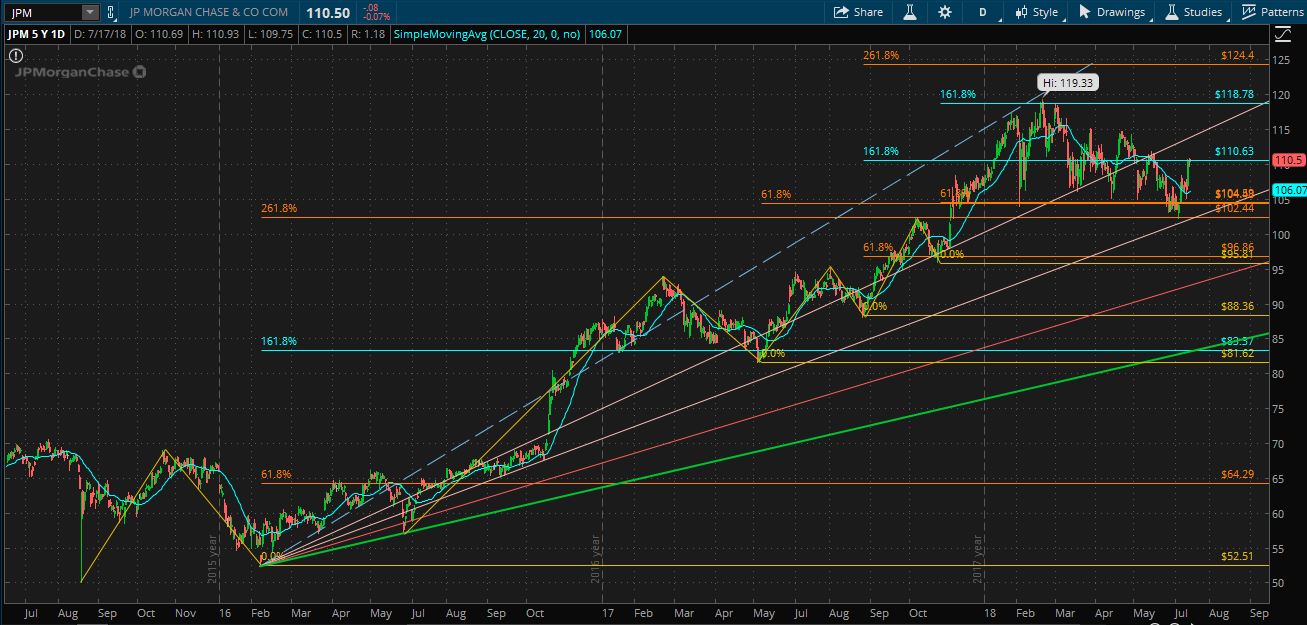Select the $64.29 Fibonacci price label
The width and height of the screenshot is (1307, 625).
click(x=1237, y=474)
